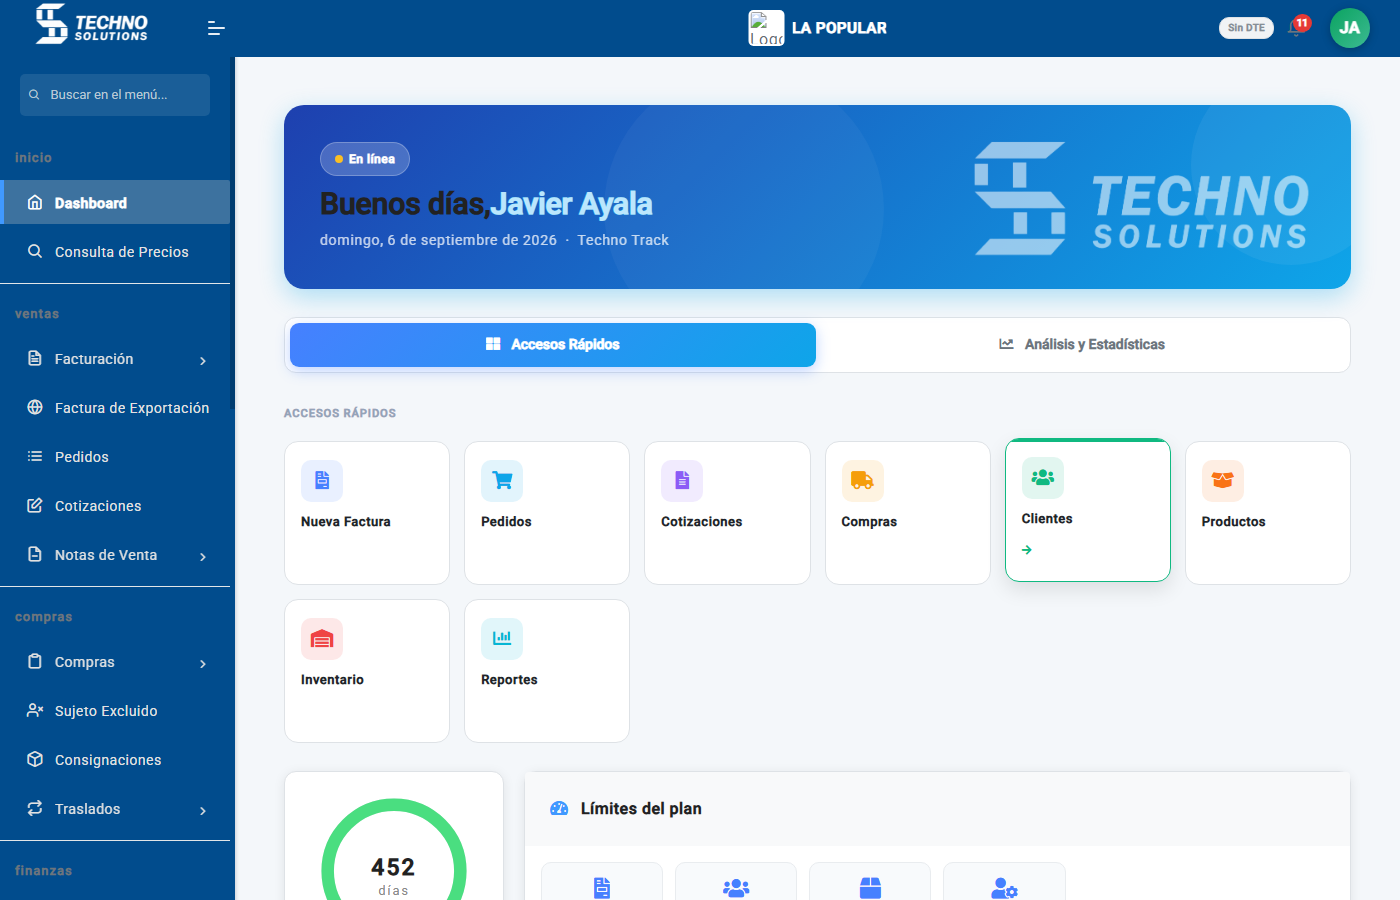This screenshot has height=900, width=1400.
Task: Click the LA POPULAR company name
Action: (839, 28)
